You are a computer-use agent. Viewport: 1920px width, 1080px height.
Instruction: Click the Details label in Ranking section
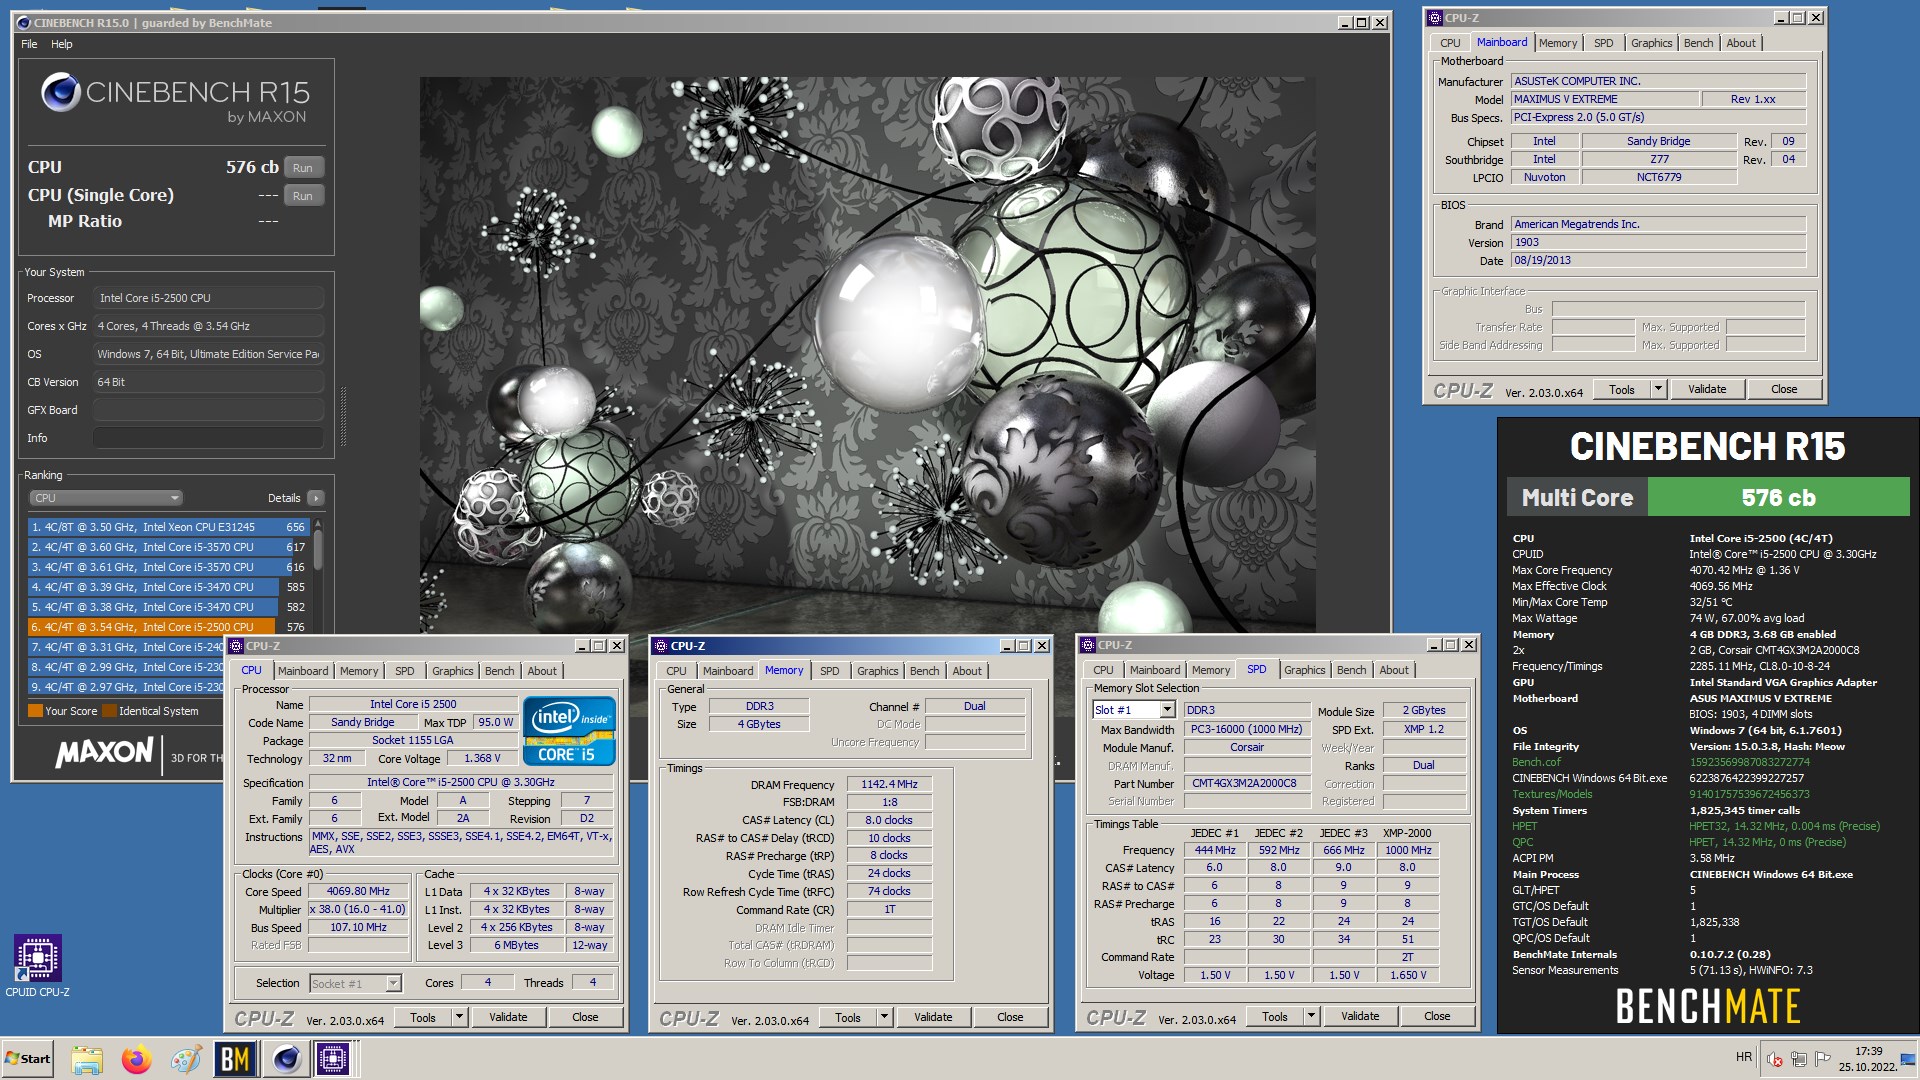[284, 498]
